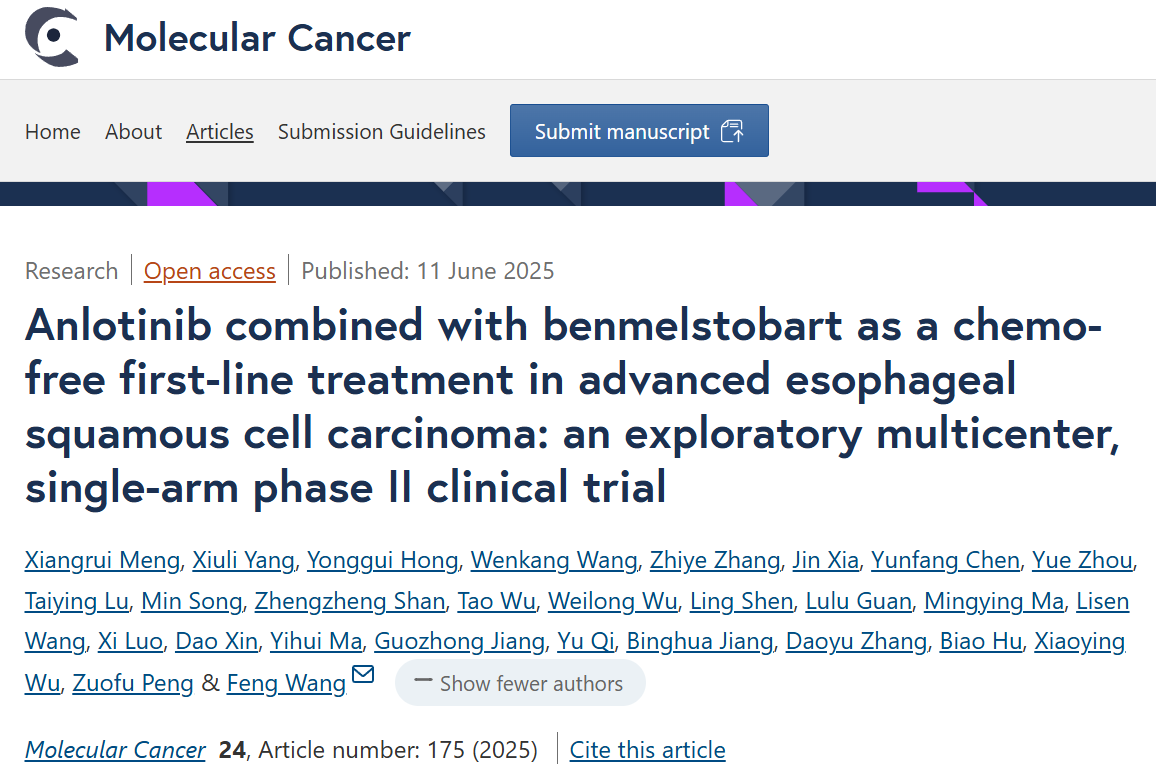The image size is (1156, 780).
Task: Click author Zuofu Peng
Action: [134, 684]
